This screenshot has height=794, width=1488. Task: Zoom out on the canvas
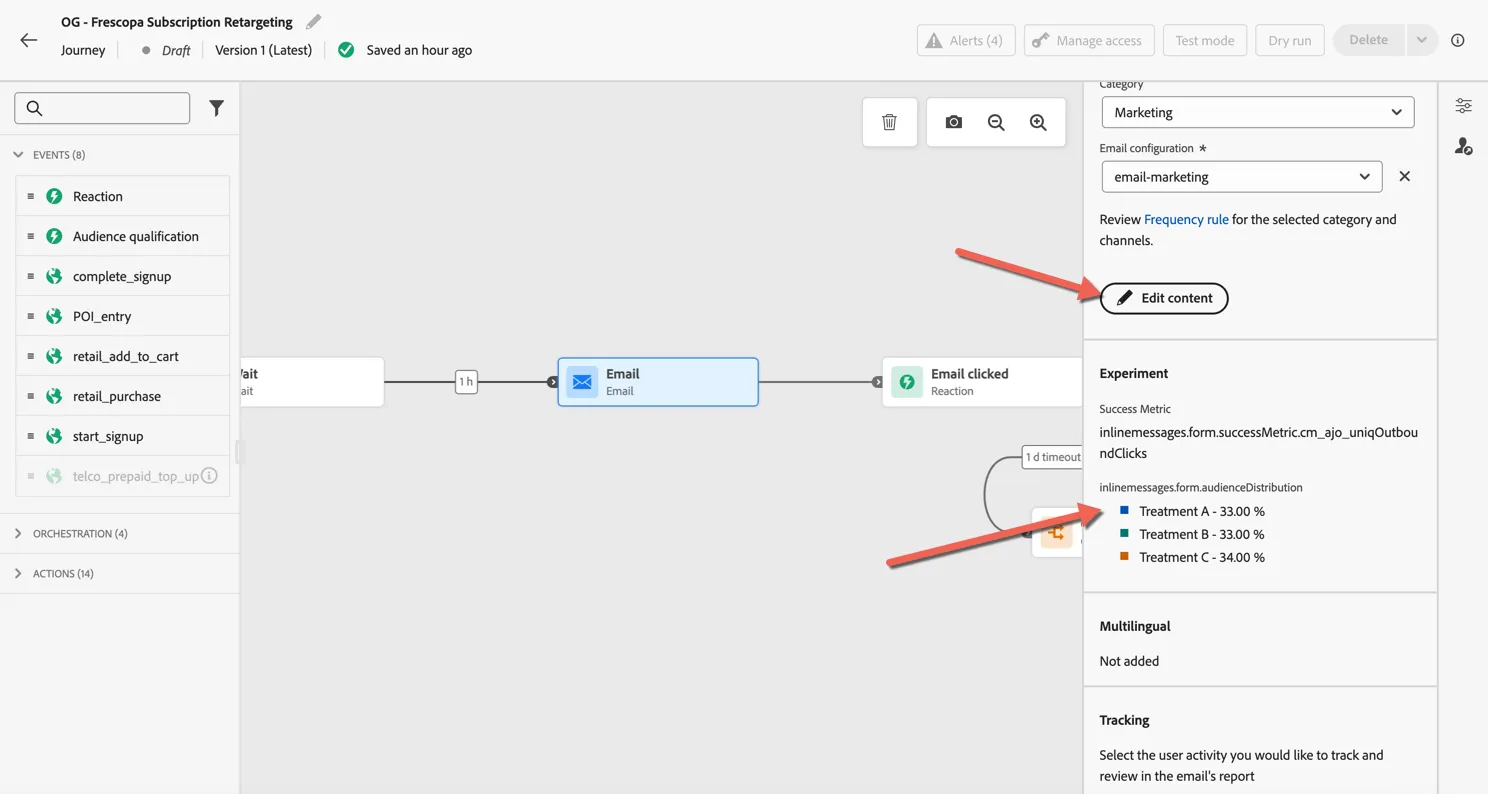coord(996,122)
